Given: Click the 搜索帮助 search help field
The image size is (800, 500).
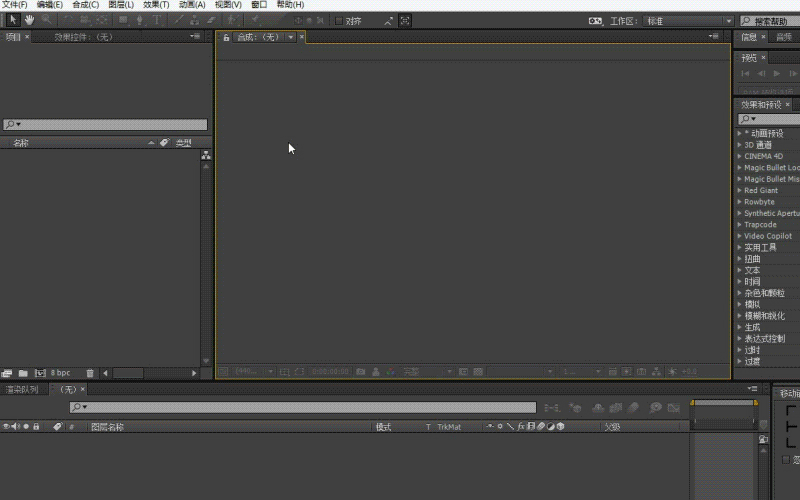Looking at the screenshot, I should click(x=770, y=21).
